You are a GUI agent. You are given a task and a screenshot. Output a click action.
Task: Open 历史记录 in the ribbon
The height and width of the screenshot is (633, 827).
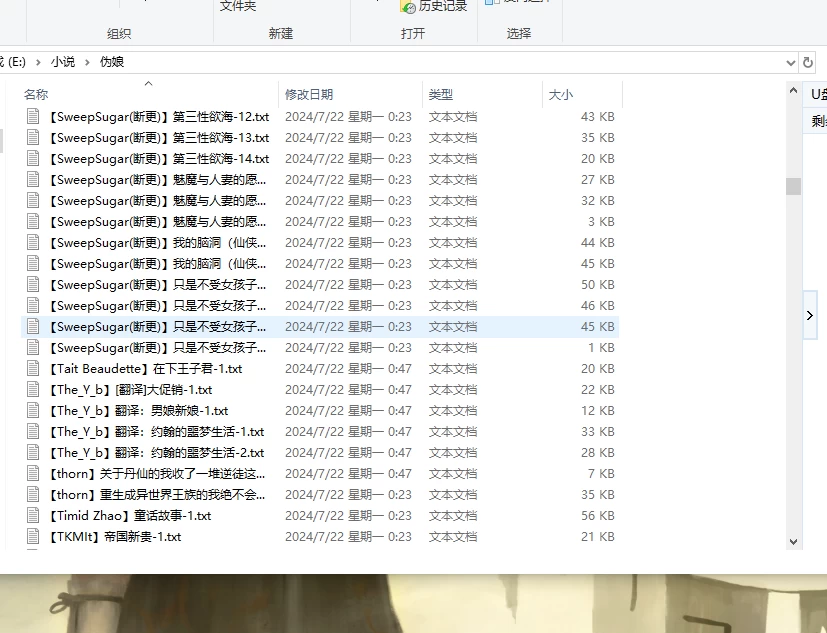click(x=434, y=6)
